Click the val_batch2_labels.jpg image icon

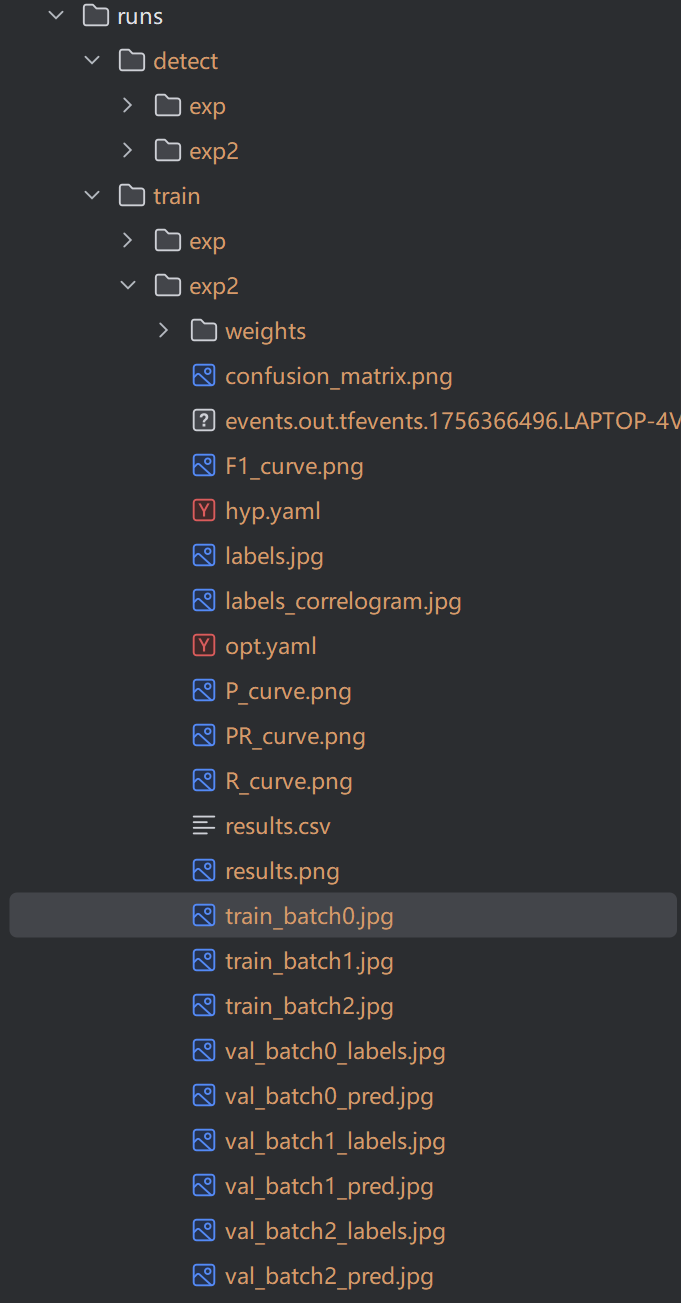(204, 1231)
